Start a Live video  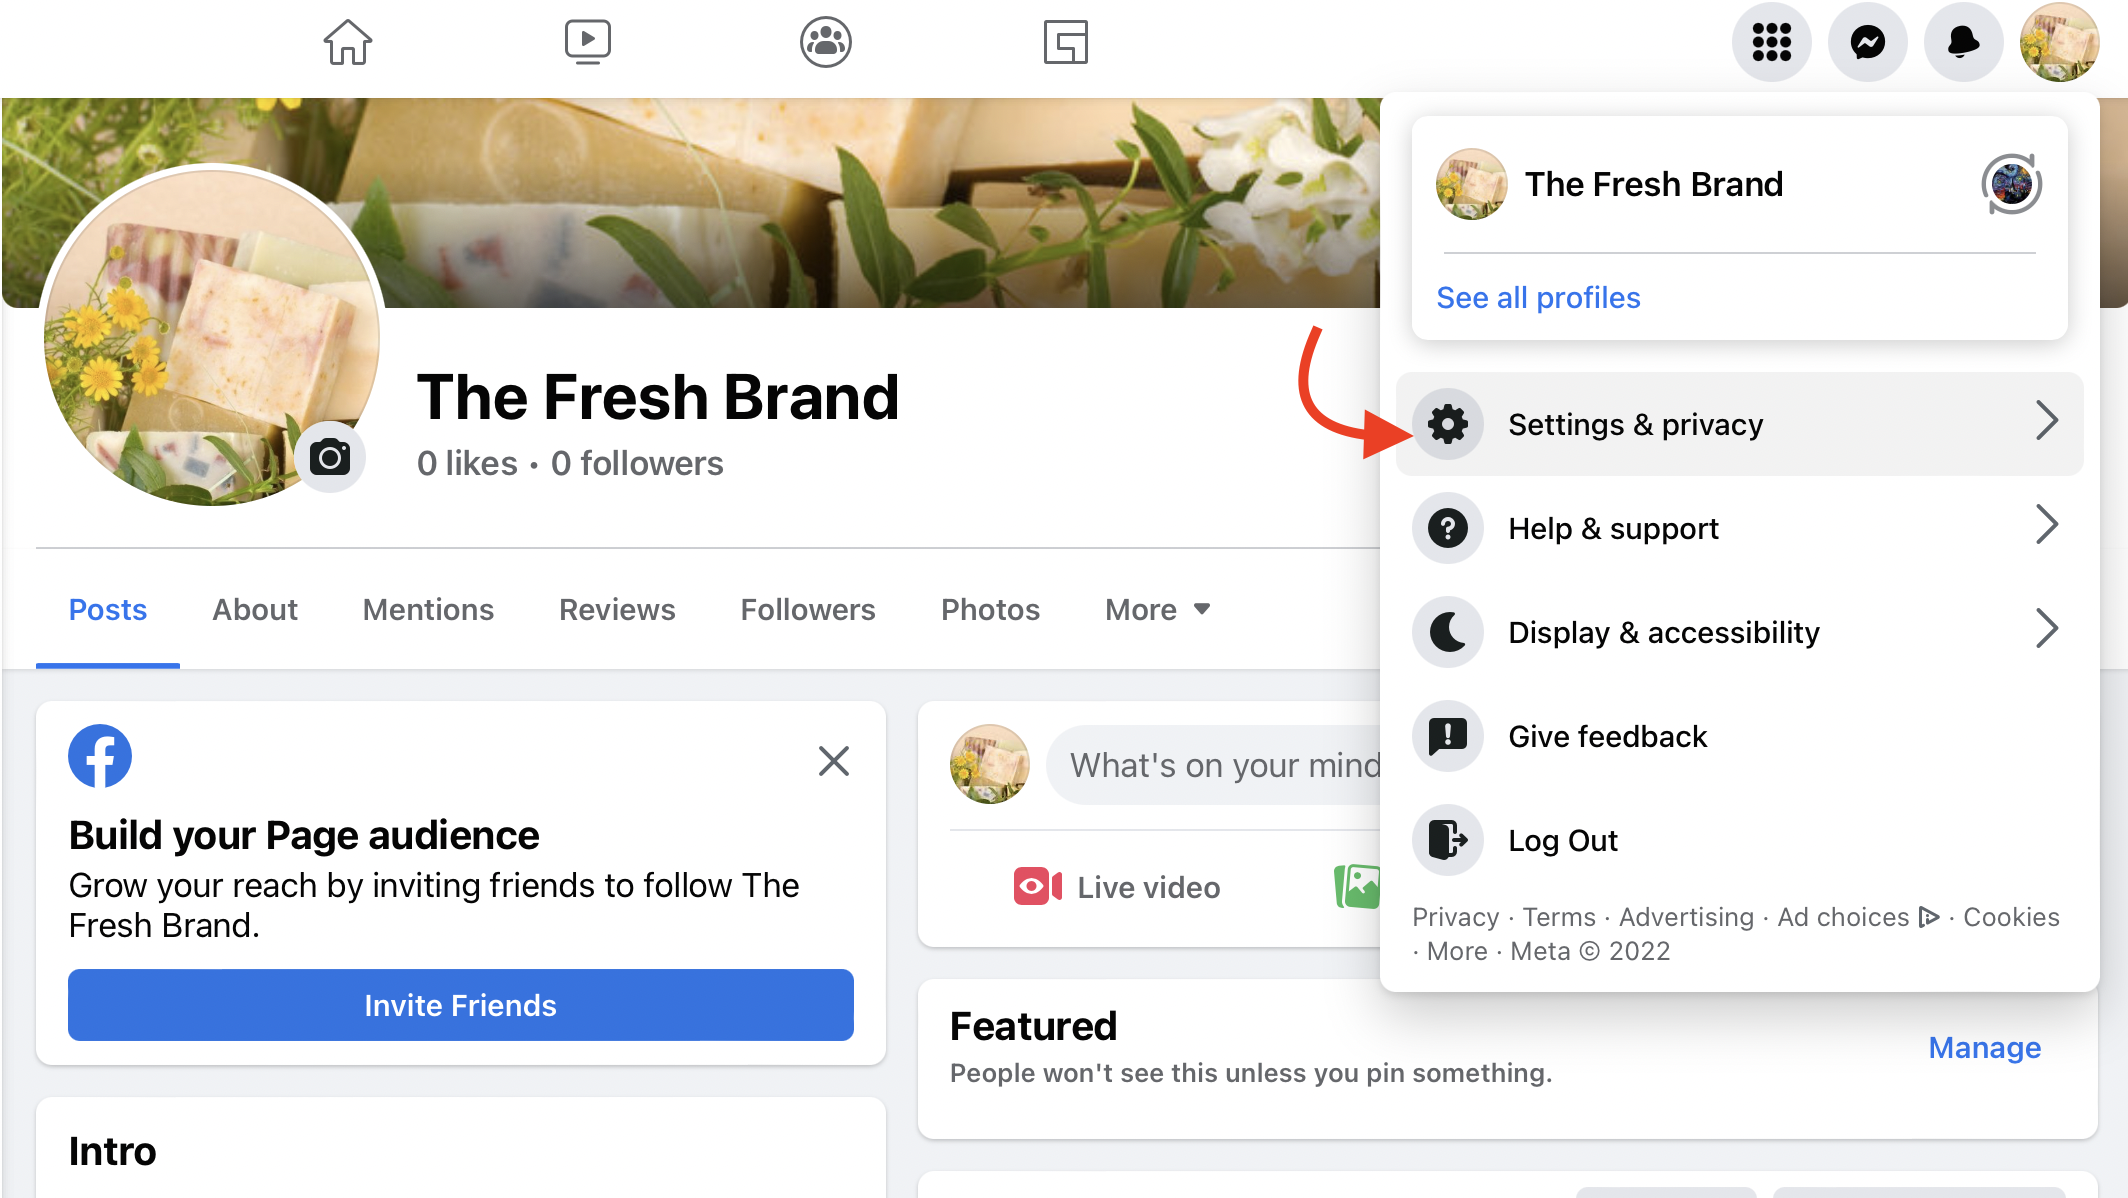(1117, 887)
